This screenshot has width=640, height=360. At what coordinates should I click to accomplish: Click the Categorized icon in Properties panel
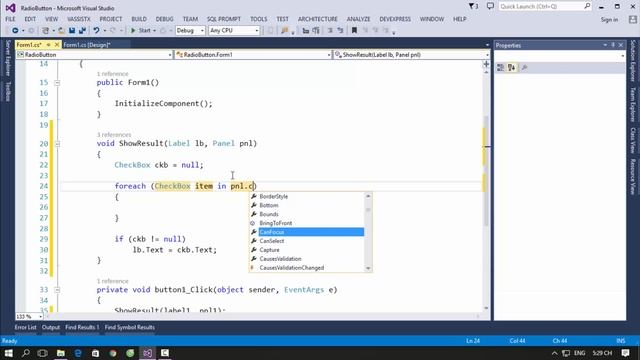tap(500, 68)
